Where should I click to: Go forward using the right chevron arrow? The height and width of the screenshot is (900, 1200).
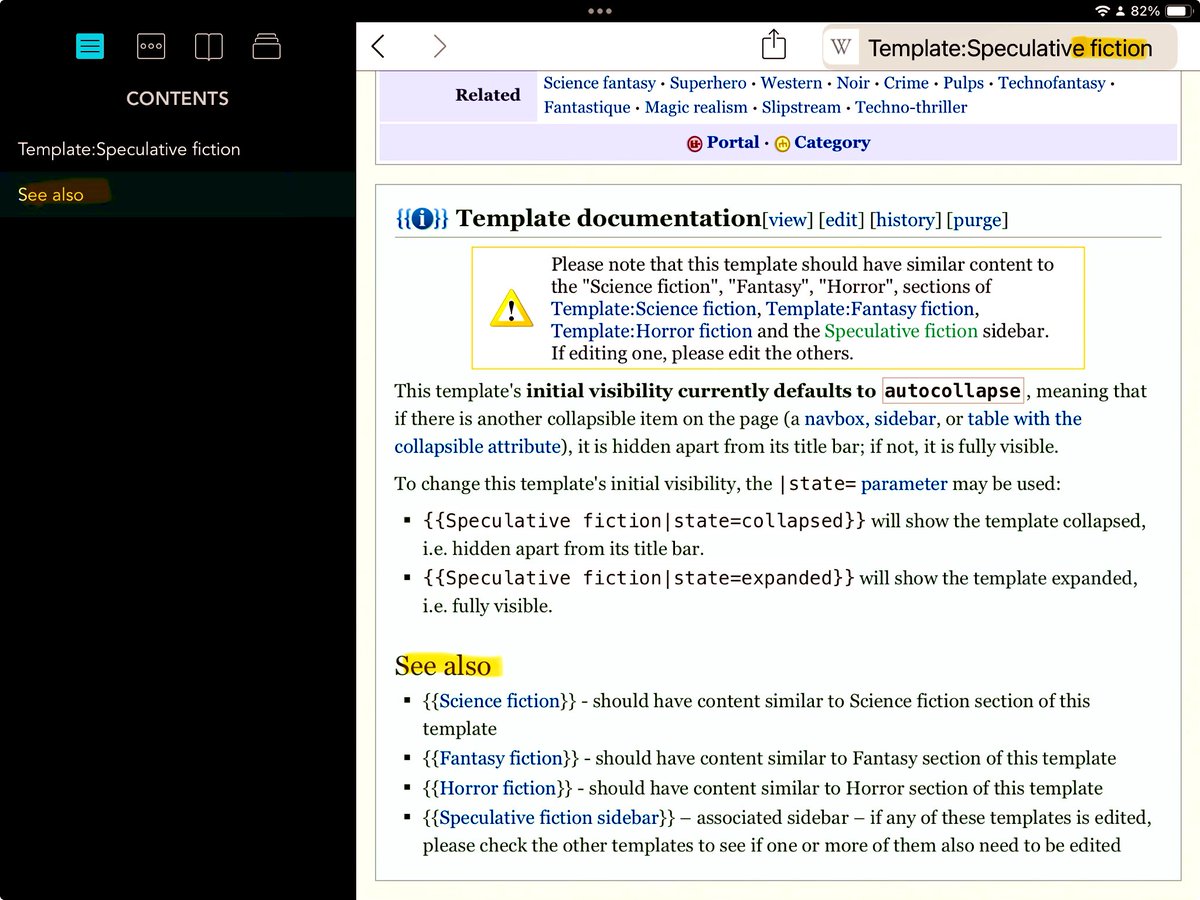439,45
